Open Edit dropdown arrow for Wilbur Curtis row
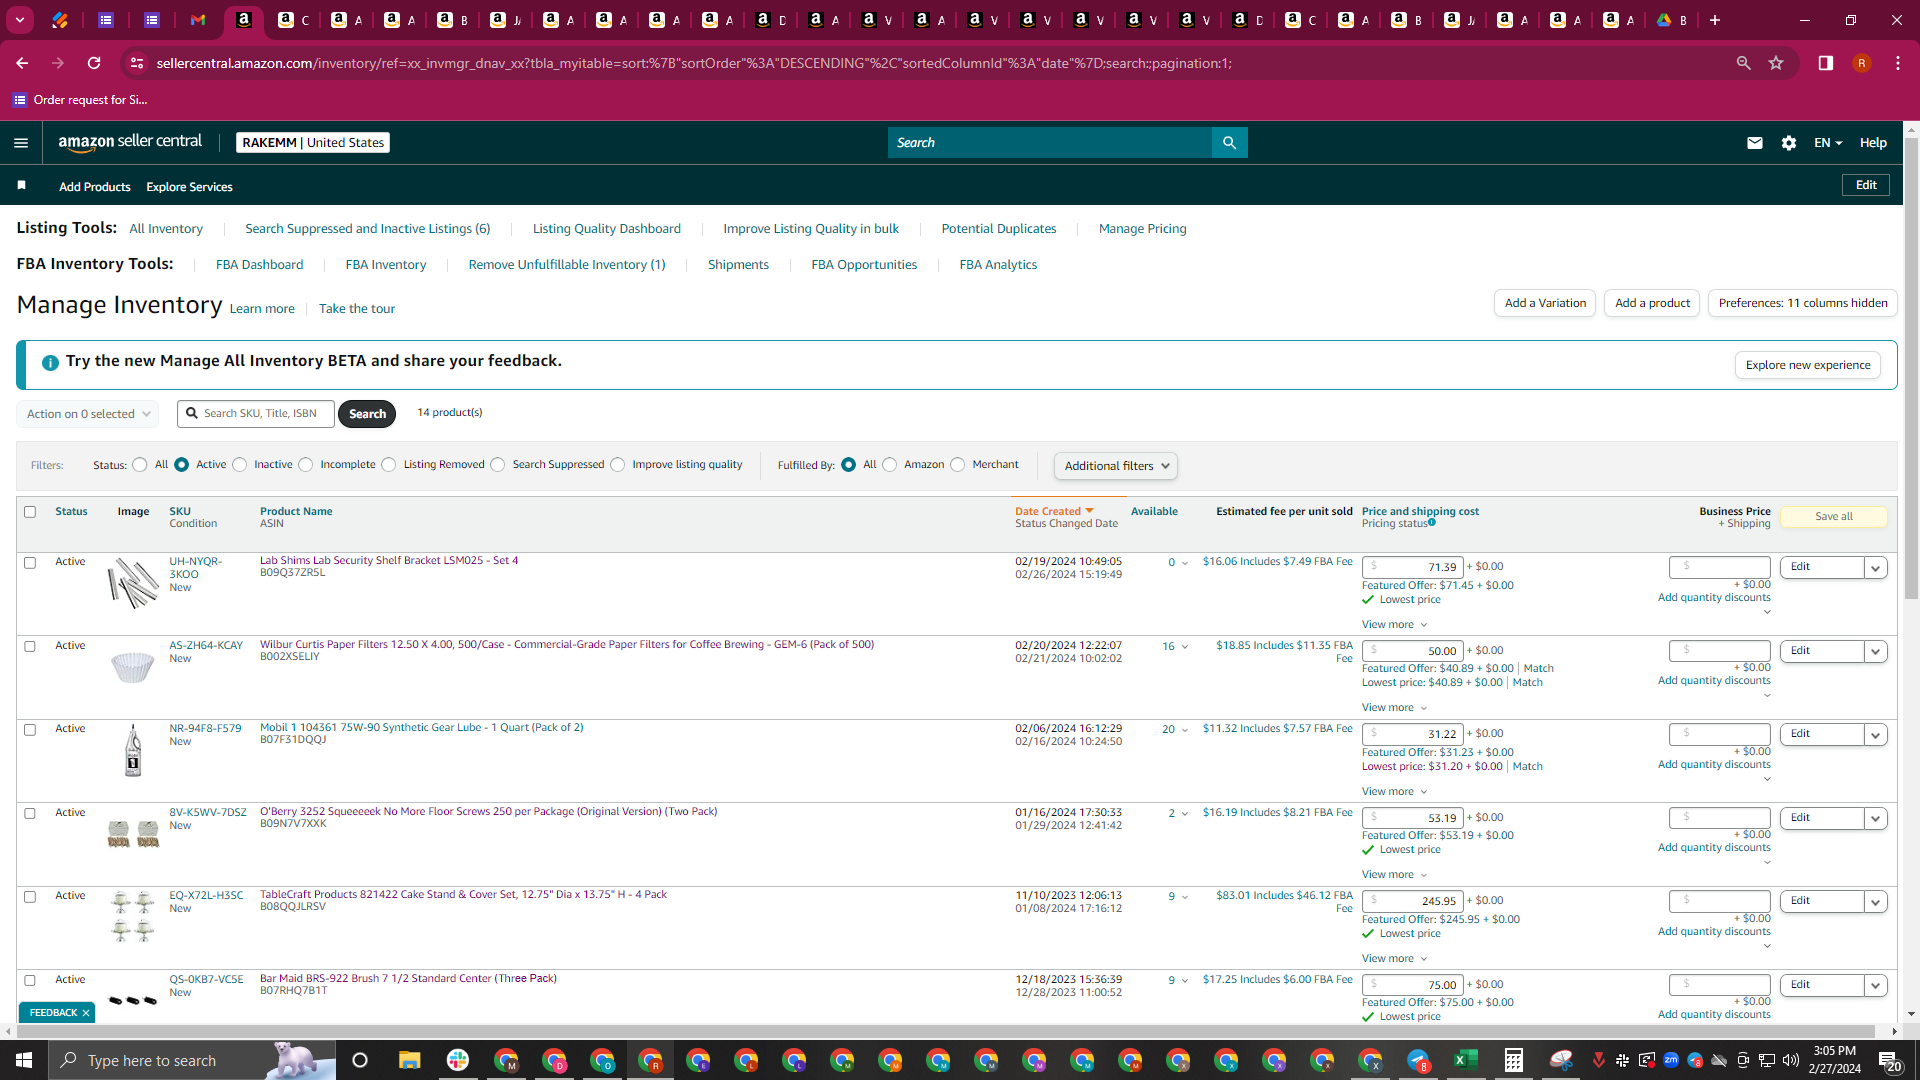The image size is (1920, 1080). click(x=1876, y=652)
